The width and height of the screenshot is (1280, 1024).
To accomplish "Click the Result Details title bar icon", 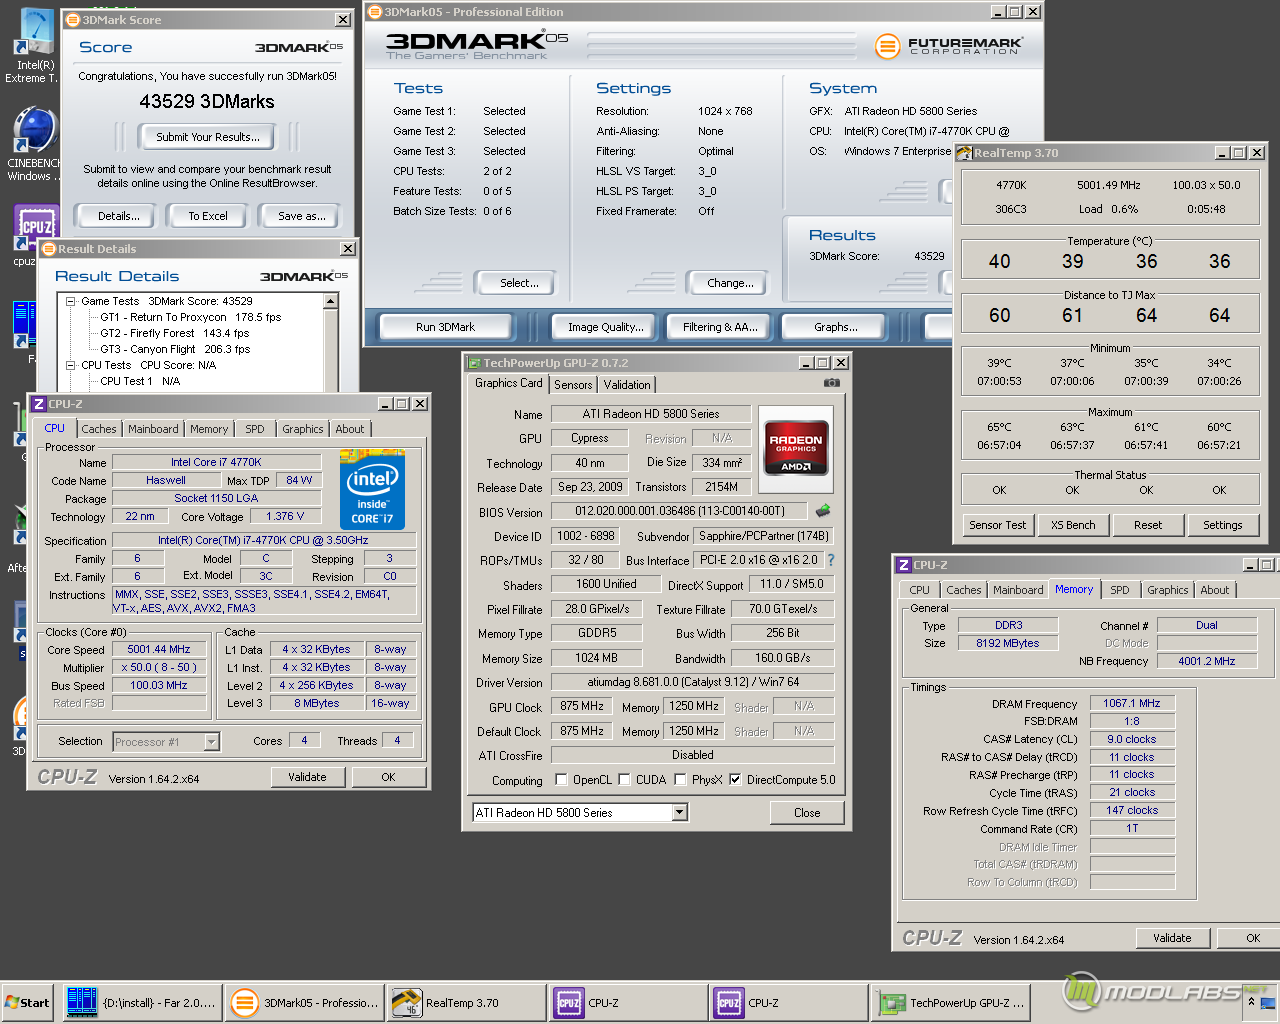I will click(48, 249).
